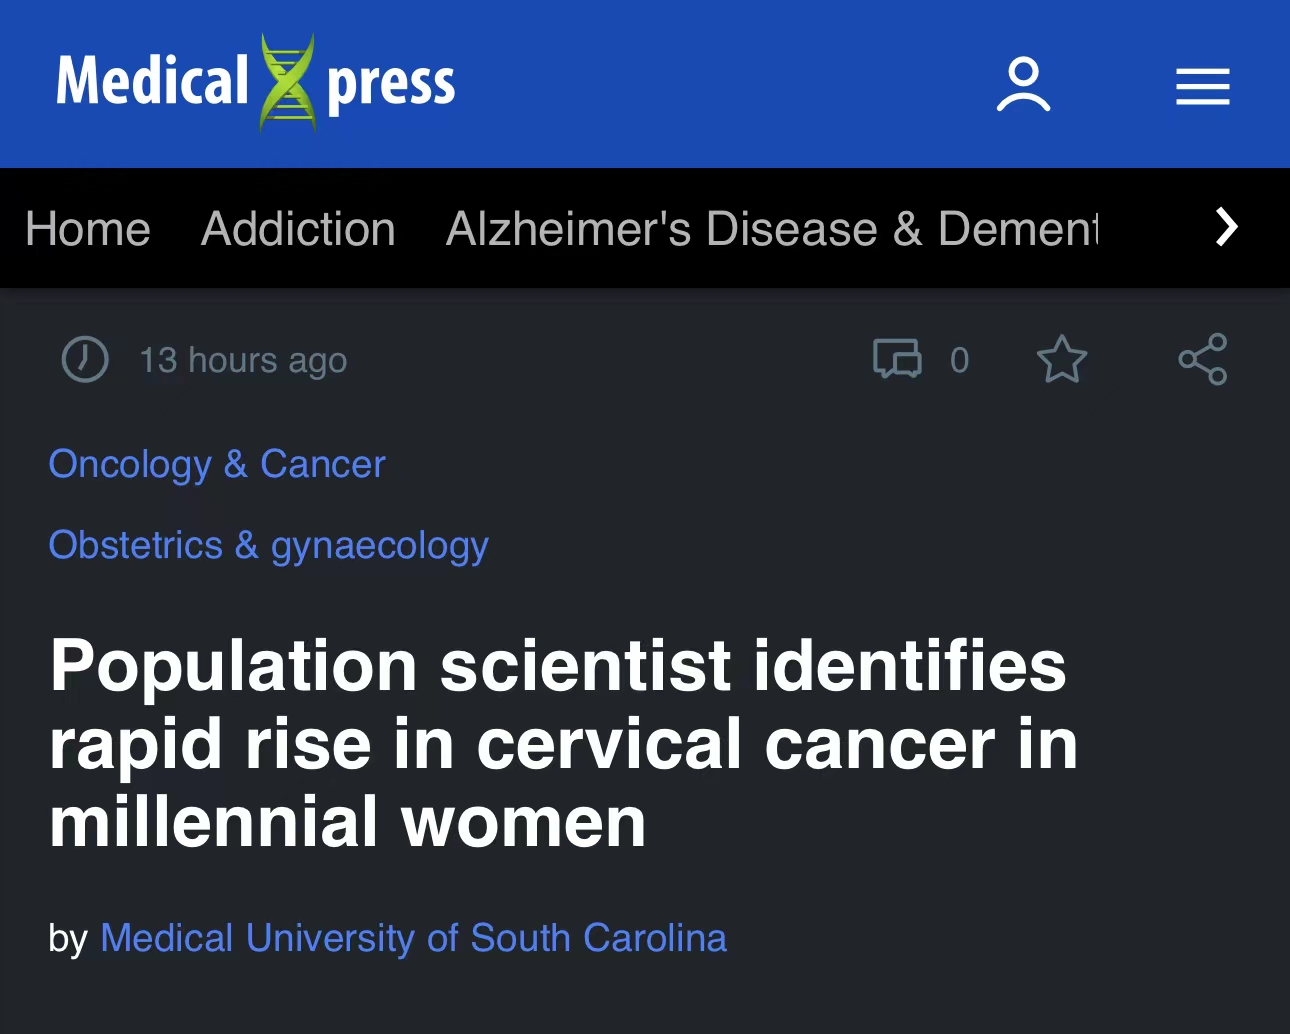This screenshot has width=1290, height=1034.
Task: Follow the Oncology & Cancer category link
Action: (x=217, y=464)
